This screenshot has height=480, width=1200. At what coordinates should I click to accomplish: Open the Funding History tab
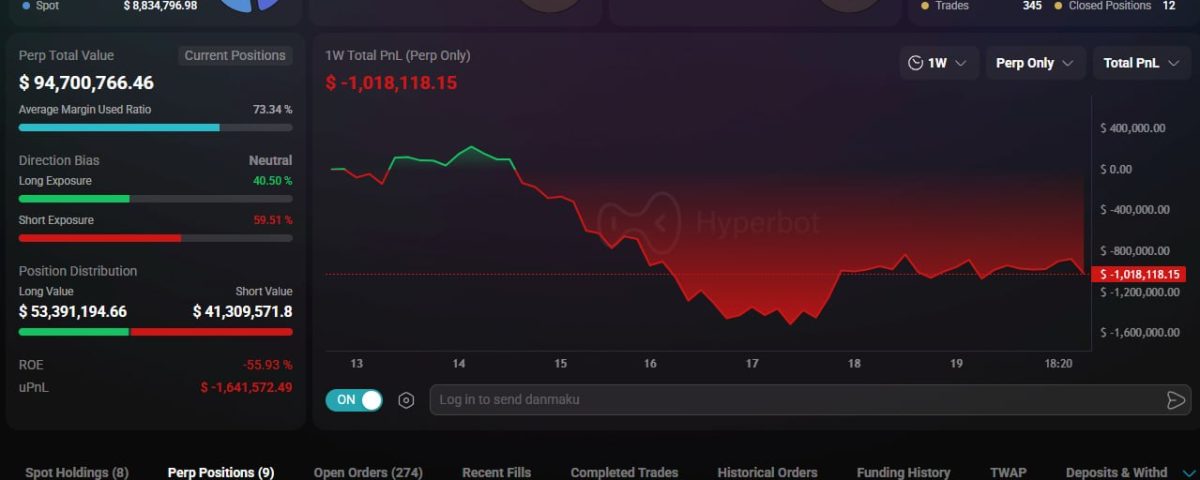(x=903, y=472)
